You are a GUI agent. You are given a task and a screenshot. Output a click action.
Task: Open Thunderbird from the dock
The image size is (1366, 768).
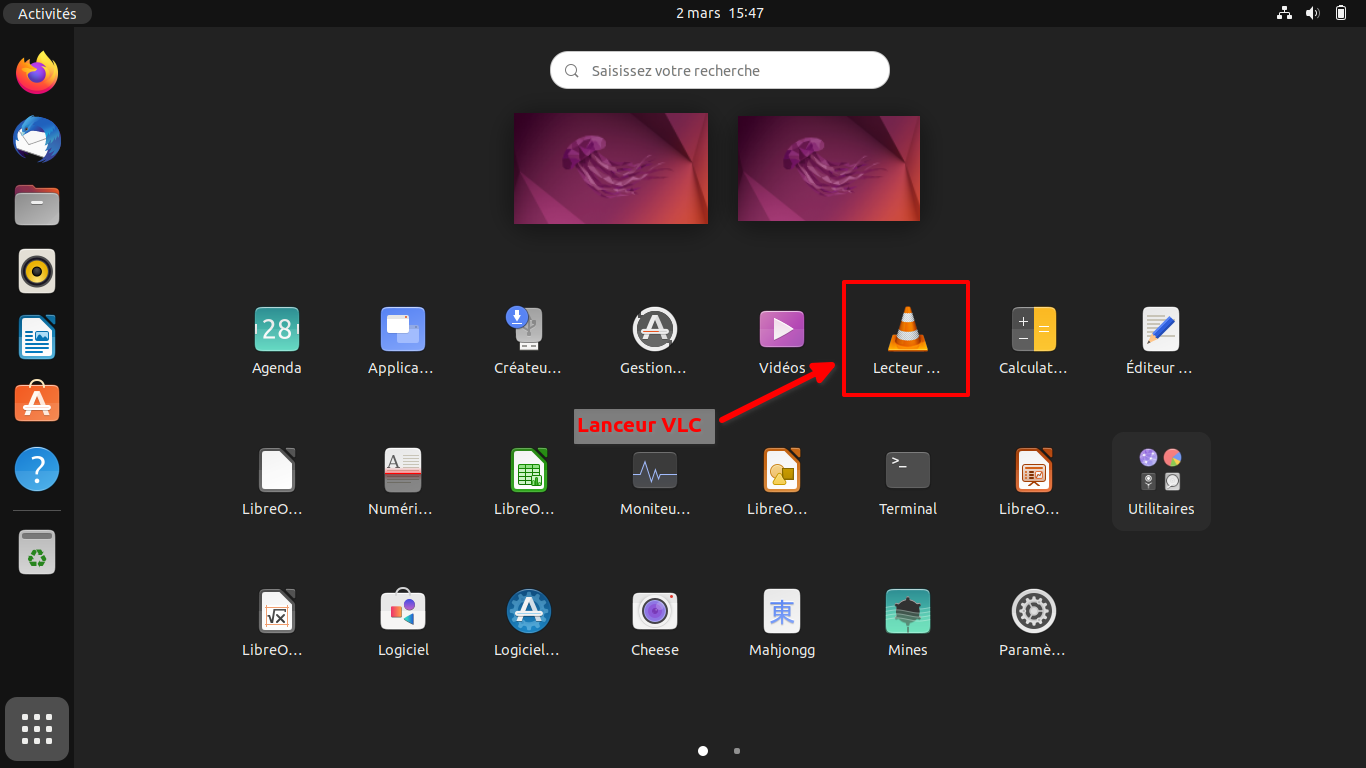coord(36,139)
